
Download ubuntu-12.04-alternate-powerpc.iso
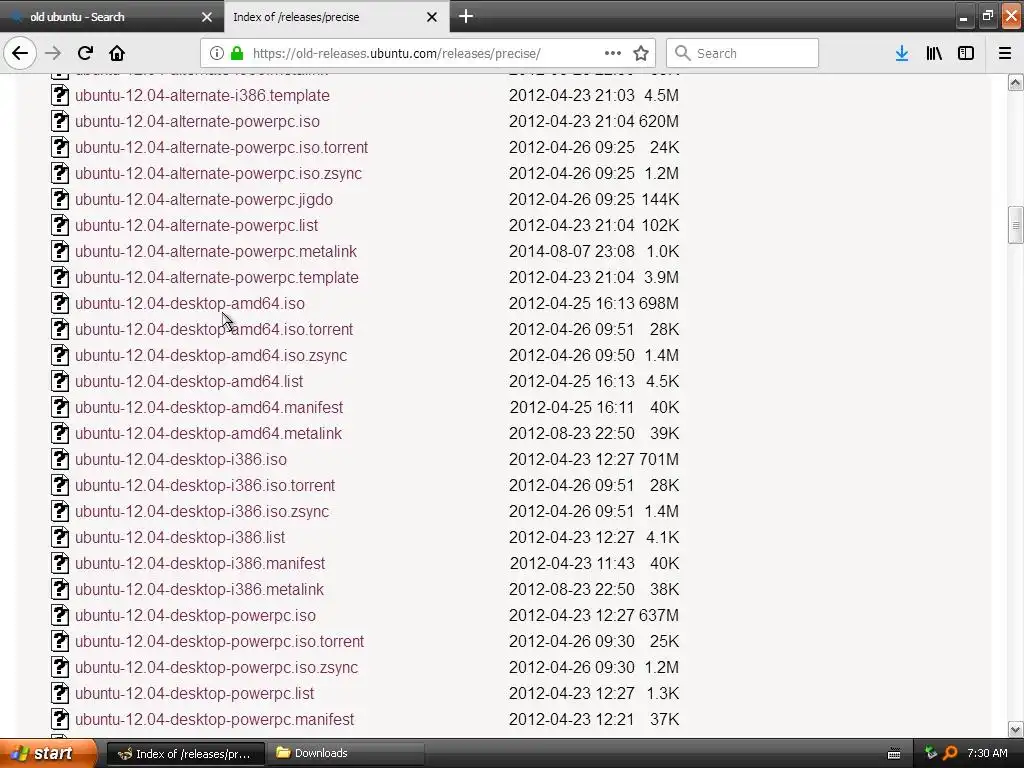[197, 121]
